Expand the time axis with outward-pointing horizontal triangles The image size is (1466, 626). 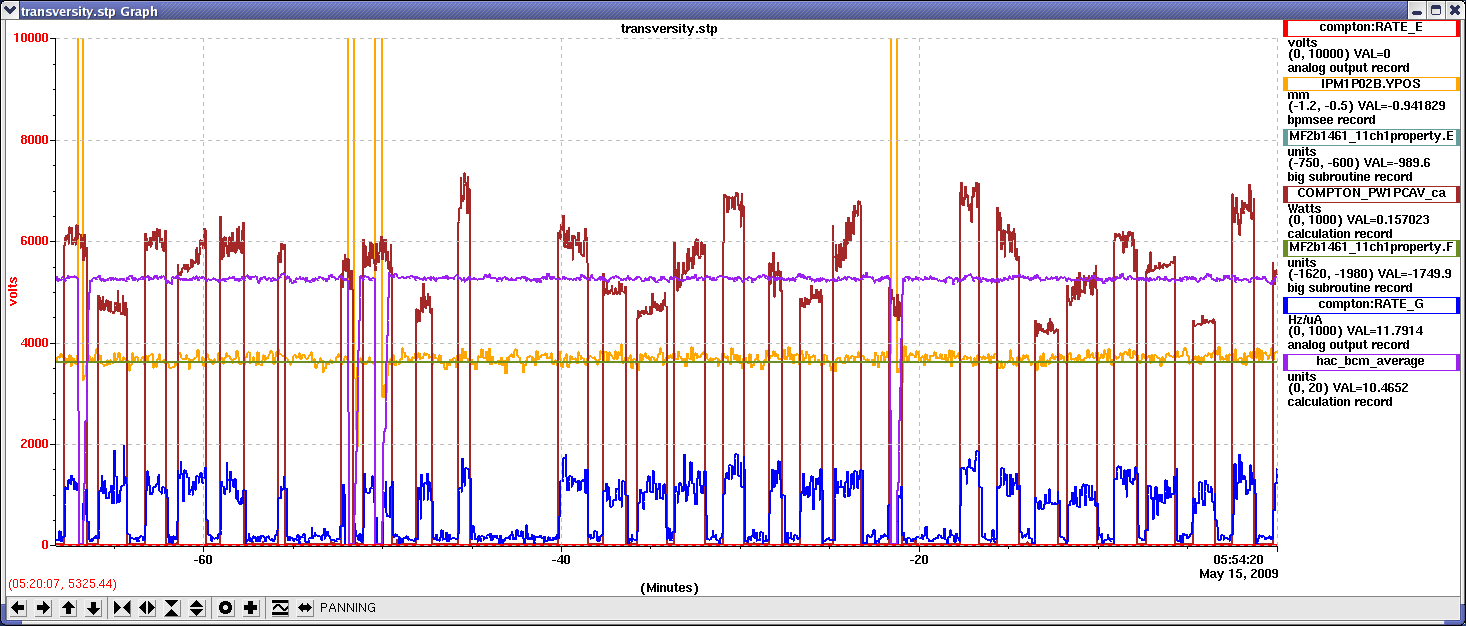point(147,608)
